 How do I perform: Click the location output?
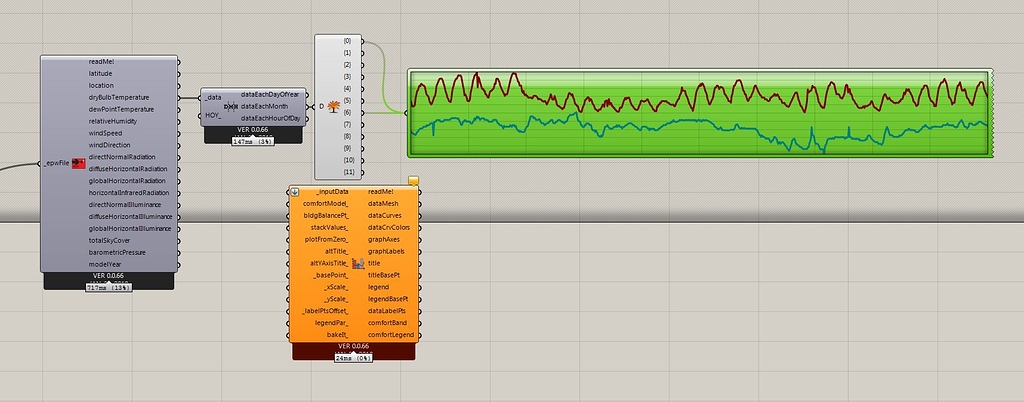[101, 85]
